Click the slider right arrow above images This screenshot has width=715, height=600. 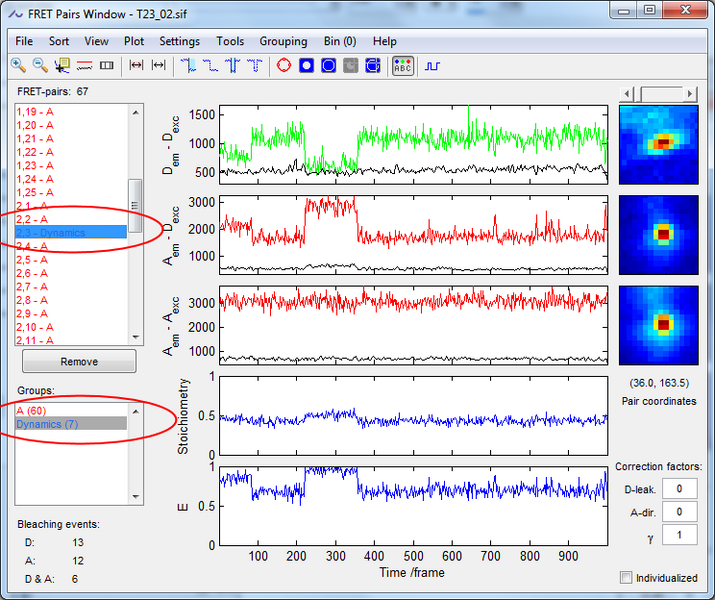[690, 93]
